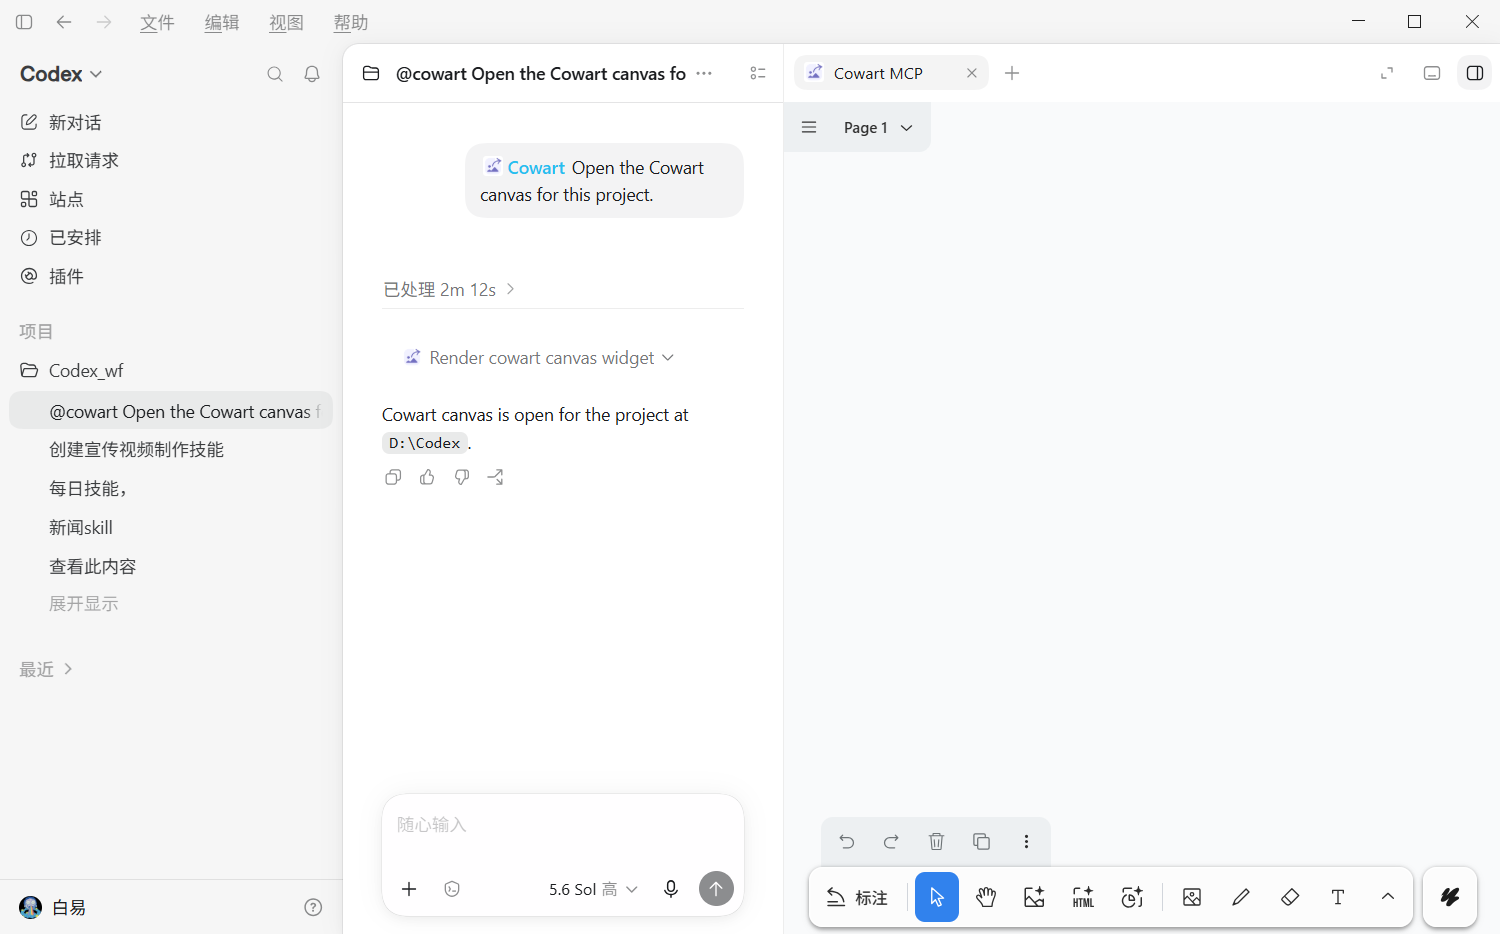This screenshot has width=1500, height=934.
Task: Select the pencil drawing tool
Action: tap(1241, 897)
